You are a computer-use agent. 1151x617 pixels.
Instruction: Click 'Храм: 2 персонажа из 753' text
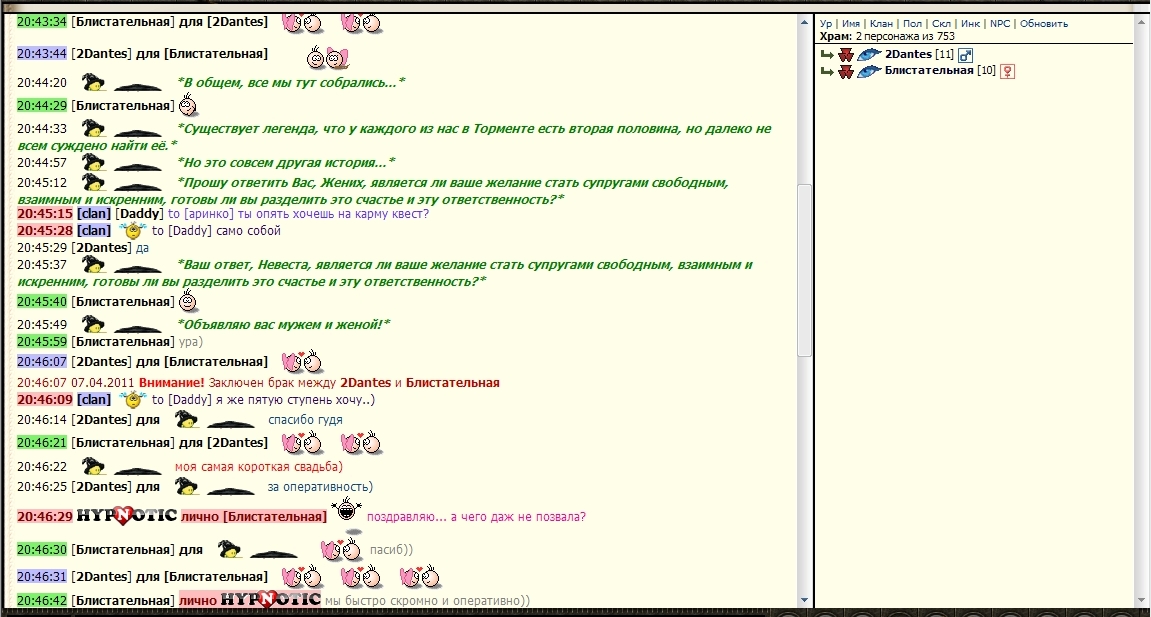tap(887, 36)
